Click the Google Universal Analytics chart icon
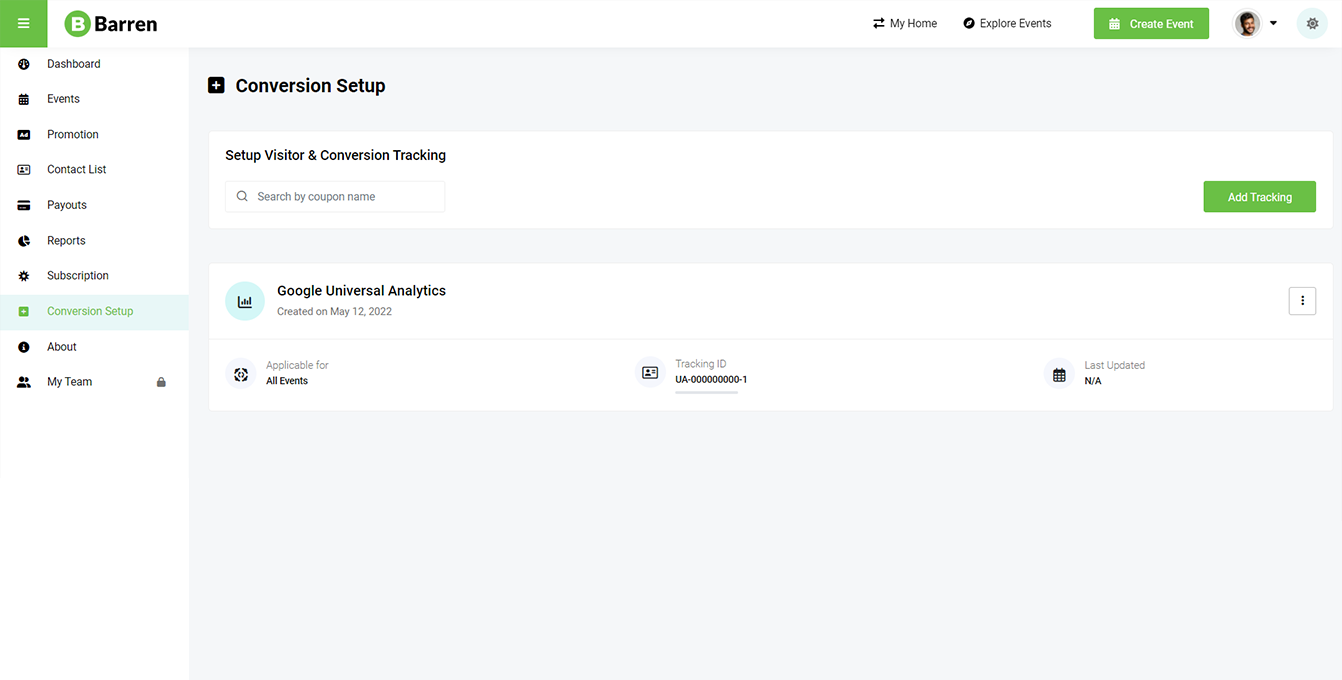1342x680 pixels. coord(245,301)
